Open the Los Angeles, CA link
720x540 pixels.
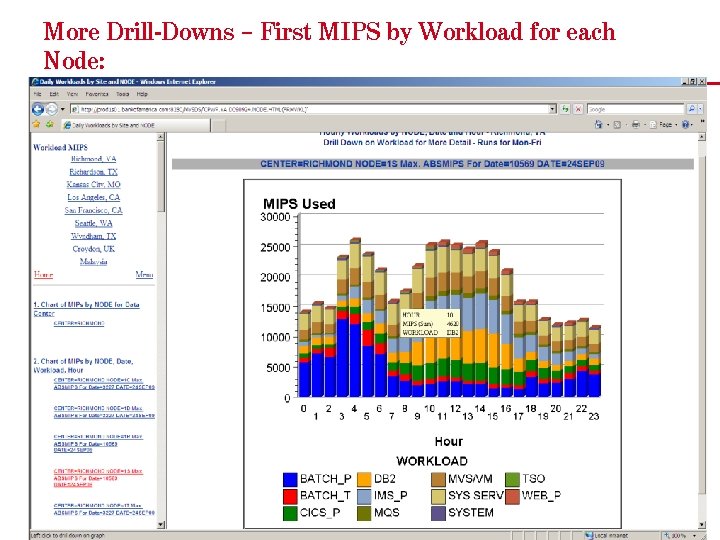pos(93,197)
